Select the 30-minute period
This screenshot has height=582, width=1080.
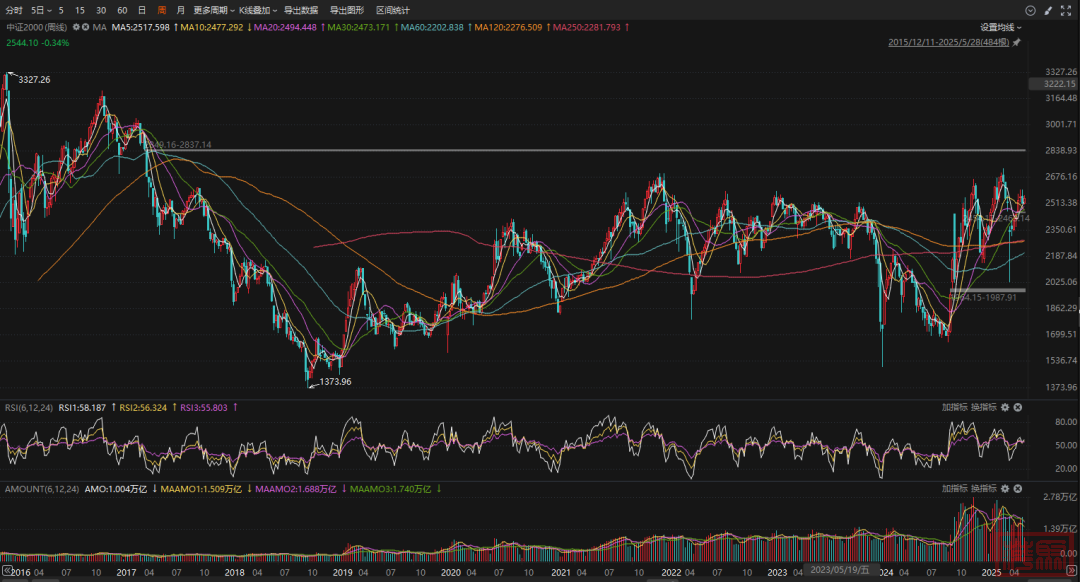click(x=101, y=10)
